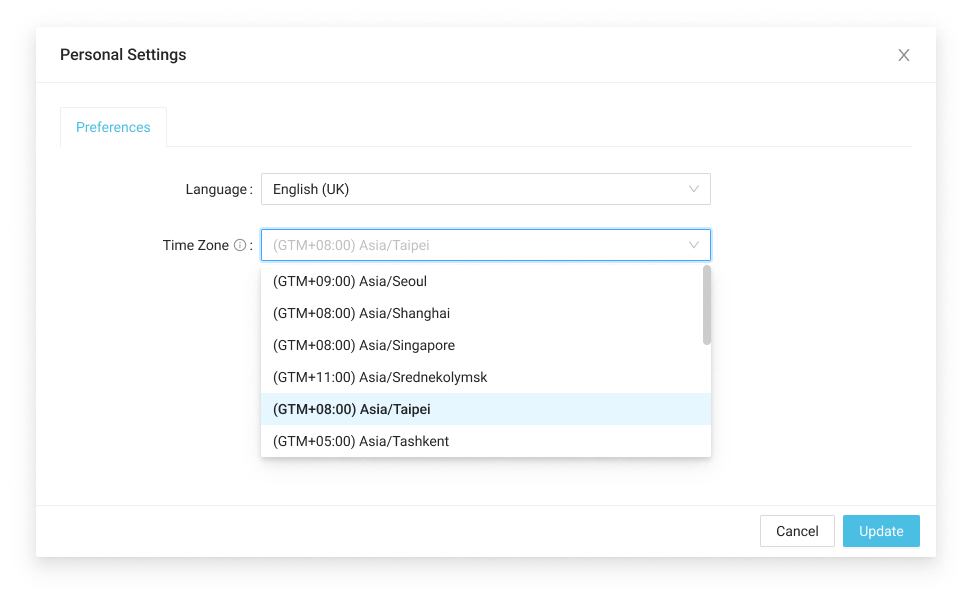Viewport: 972px width, 602px height.
Task: Click the time zone list scrollbar thumb
Action: point(707,304)
